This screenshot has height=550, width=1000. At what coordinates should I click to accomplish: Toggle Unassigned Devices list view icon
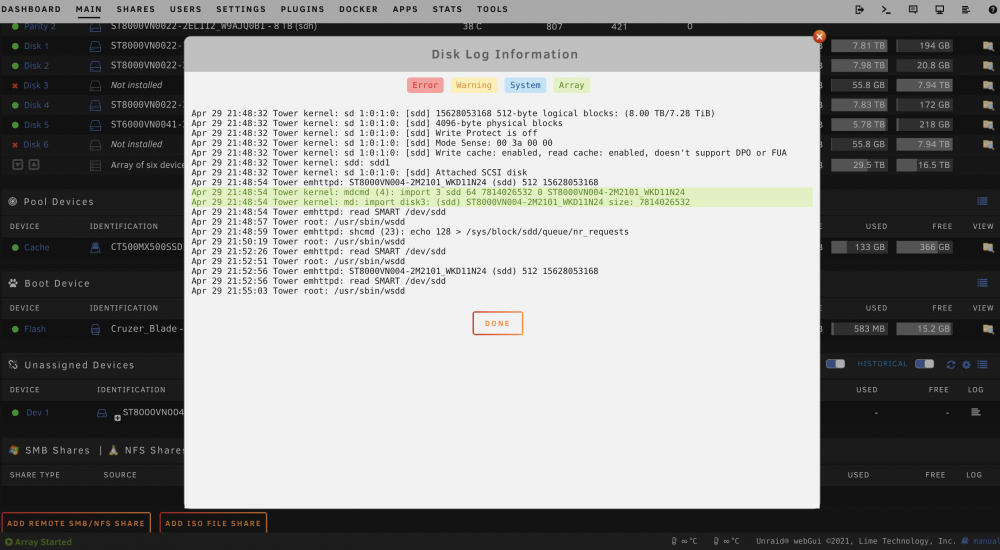[982, 365]
